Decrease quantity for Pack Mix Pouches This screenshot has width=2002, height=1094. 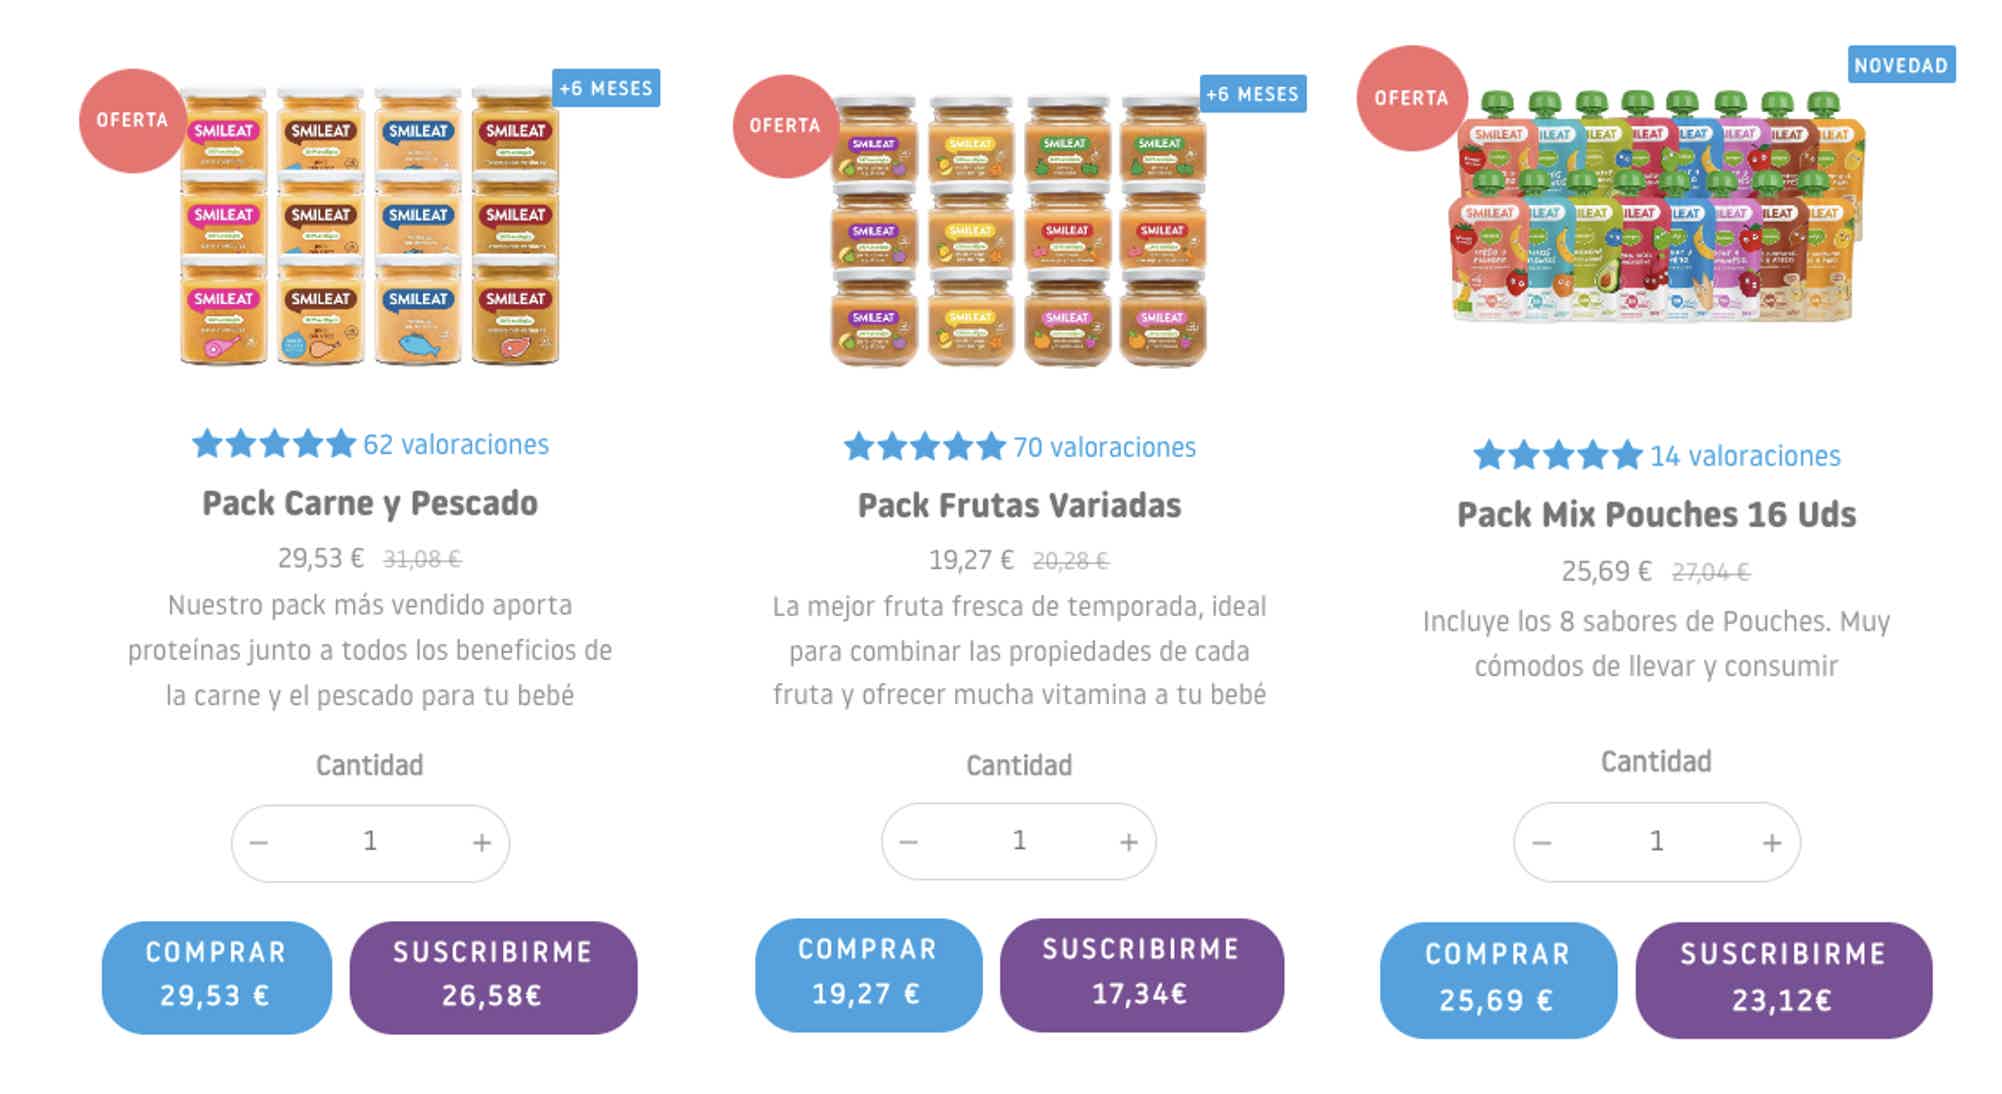pyautogui.click(x=1541, y=843)
